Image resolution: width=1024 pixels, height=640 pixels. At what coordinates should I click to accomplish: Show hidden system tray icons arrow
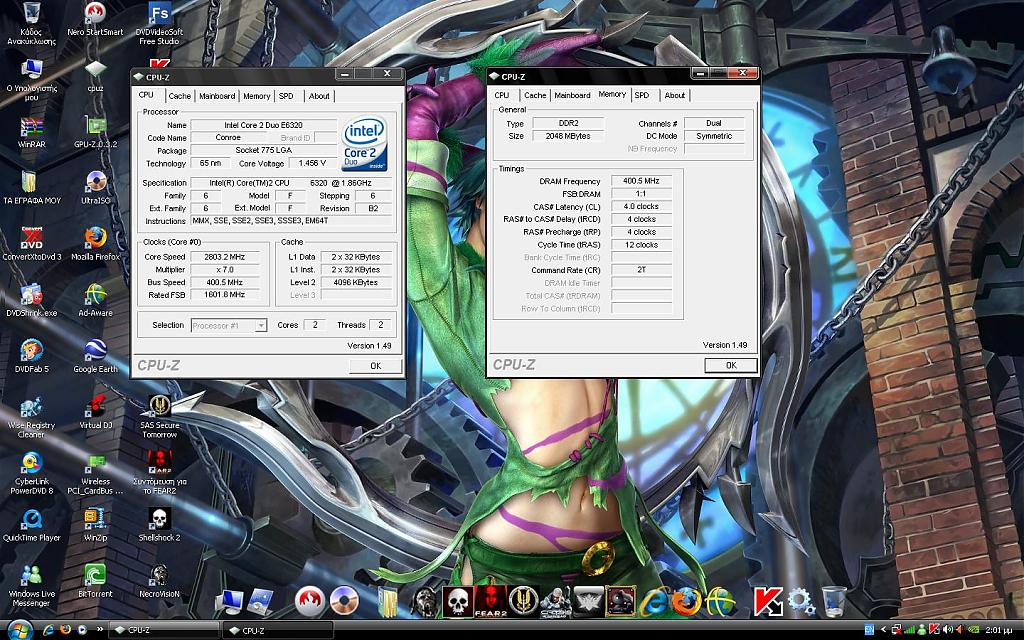(884, 630)
